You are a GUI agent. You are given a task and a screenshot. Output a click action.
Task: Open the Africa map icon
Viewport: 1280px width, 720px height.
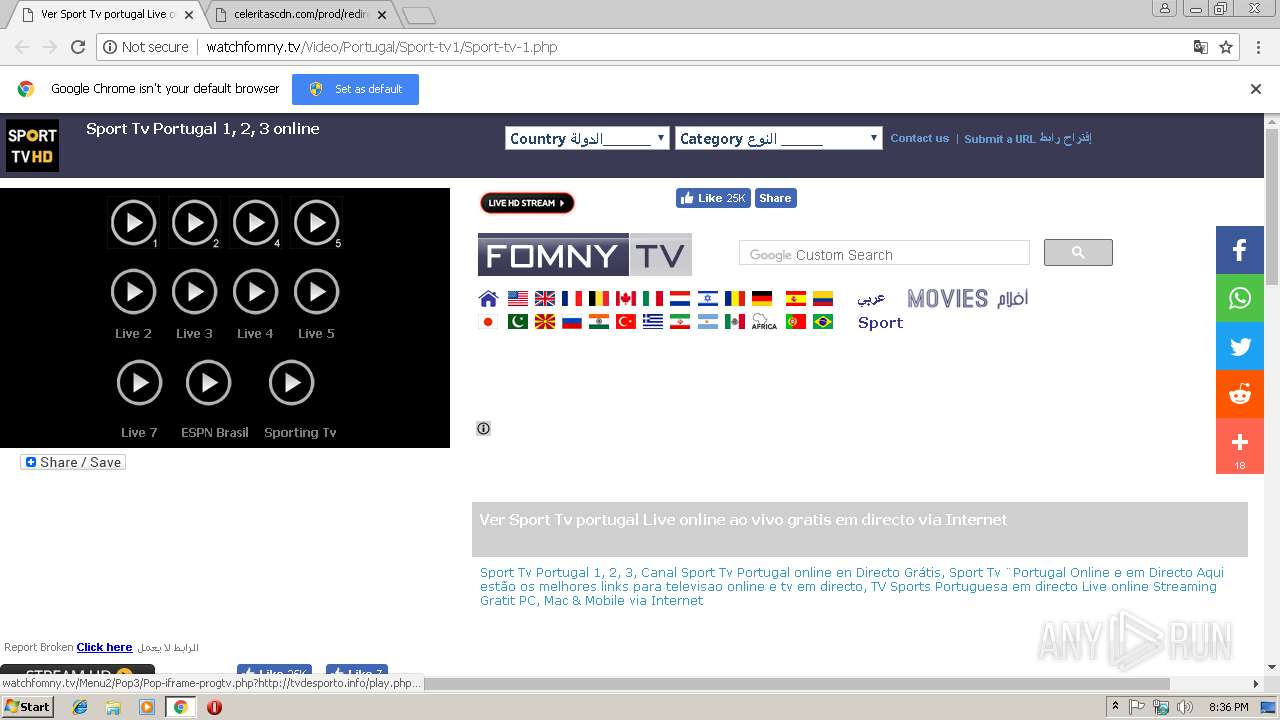pos(764,322)
